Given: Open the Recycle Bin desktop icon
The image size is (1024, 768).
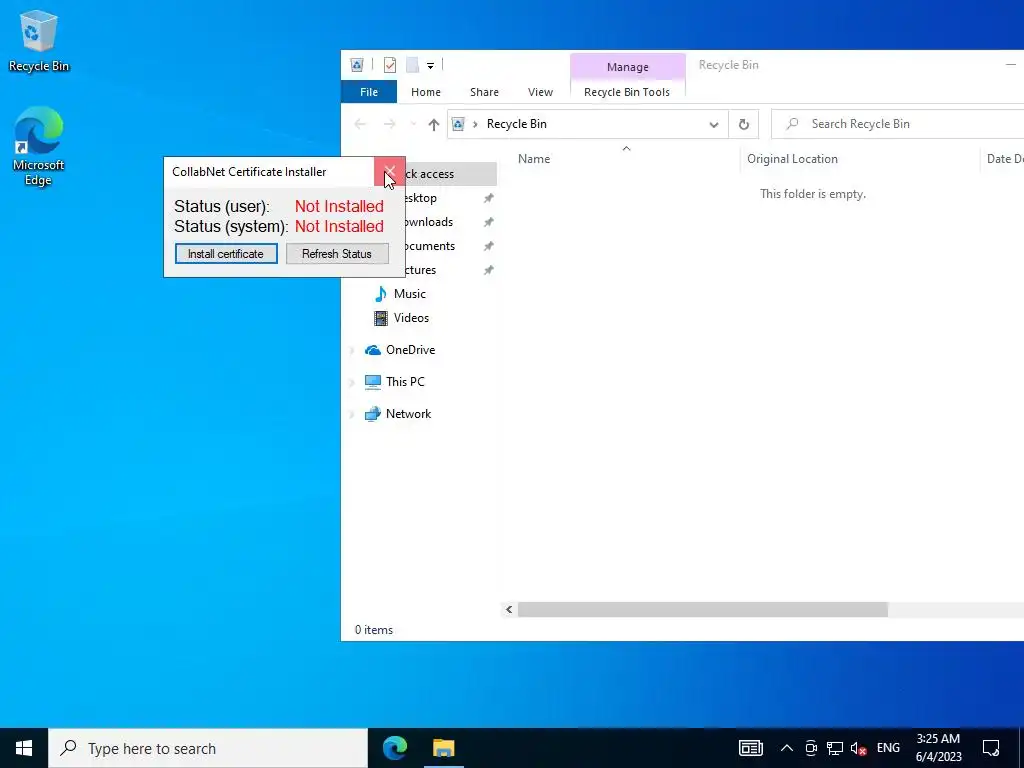Looking at the screenshot, I should click(x=39, y=40).
